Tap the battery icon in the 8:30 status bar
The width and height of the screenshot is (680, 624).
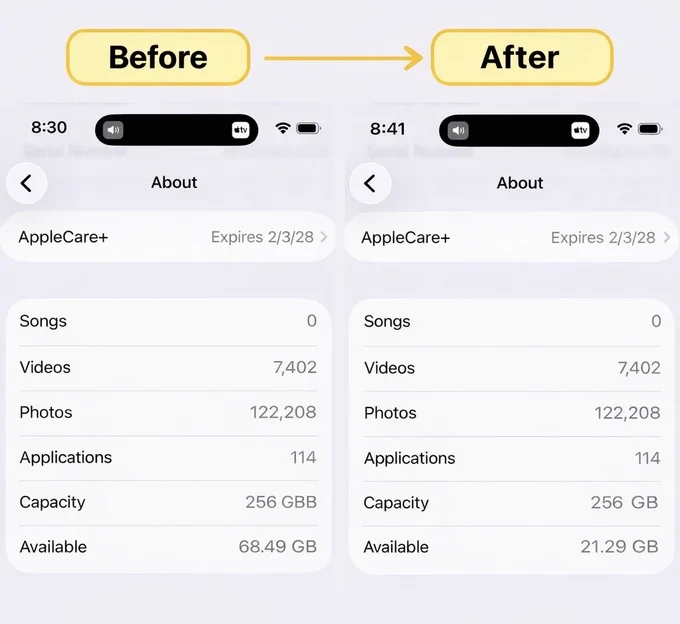[x=308, y=128]
